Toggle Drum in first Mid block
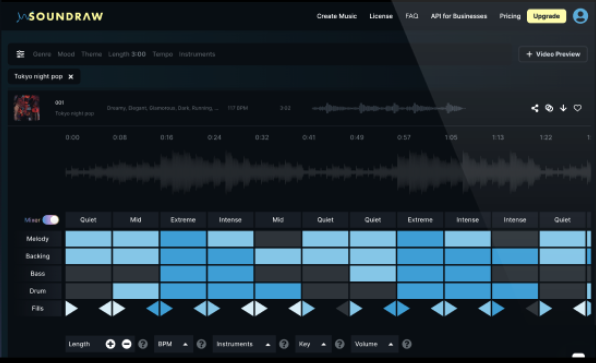The width and height of the screenshot is (596, 363). pyautogui.click(x=136, y=291)
